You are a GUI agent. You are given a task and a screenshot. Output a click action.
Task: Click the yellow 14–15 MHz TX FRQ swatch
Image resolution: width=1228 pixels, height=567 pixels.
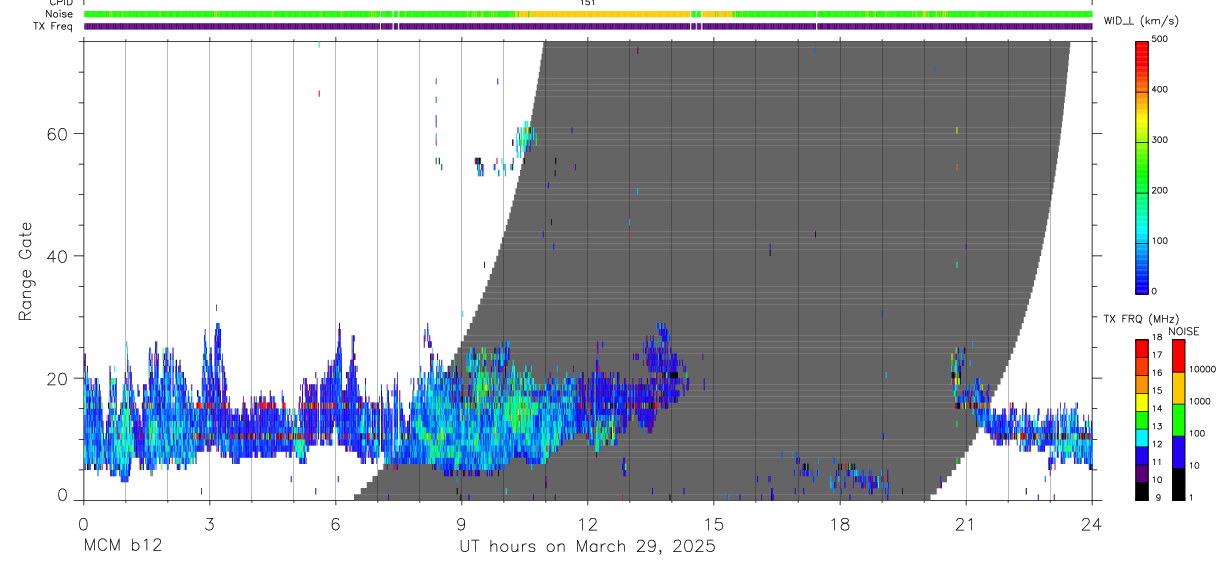tap(1142, 400)
